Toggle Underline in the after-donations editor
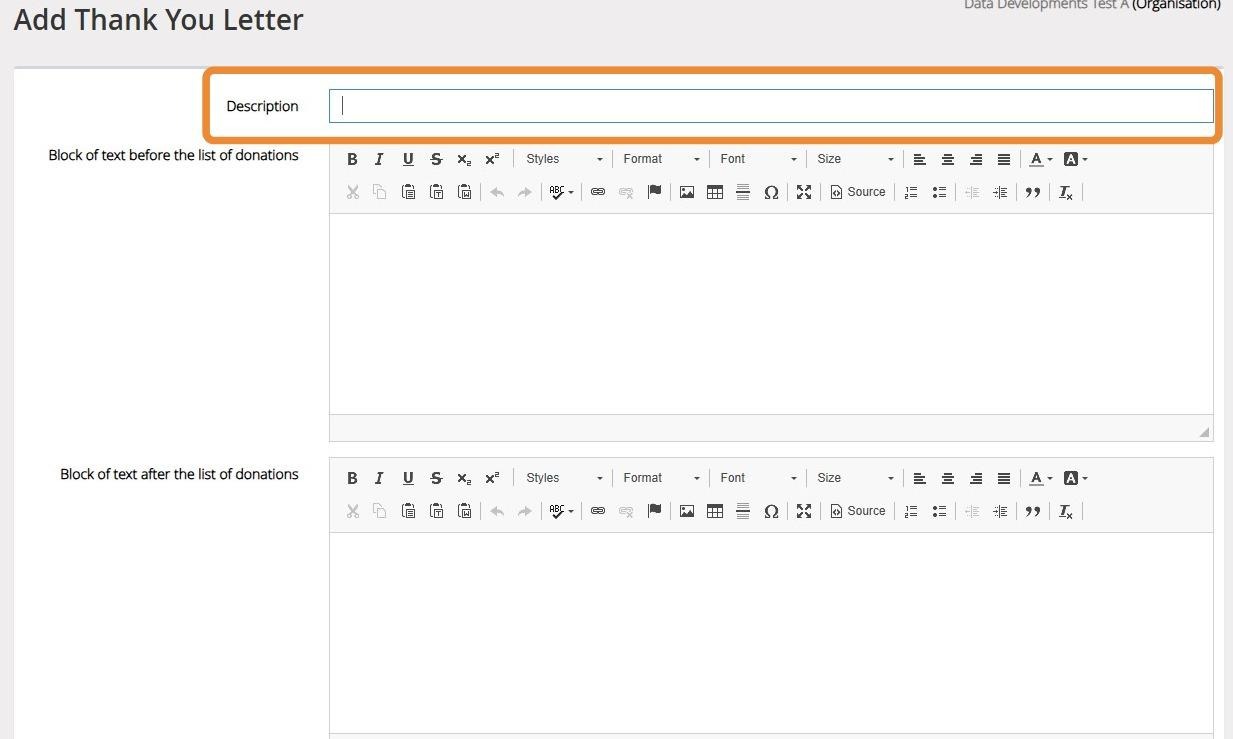This screenshot has height=739, width=1233. 408,478
